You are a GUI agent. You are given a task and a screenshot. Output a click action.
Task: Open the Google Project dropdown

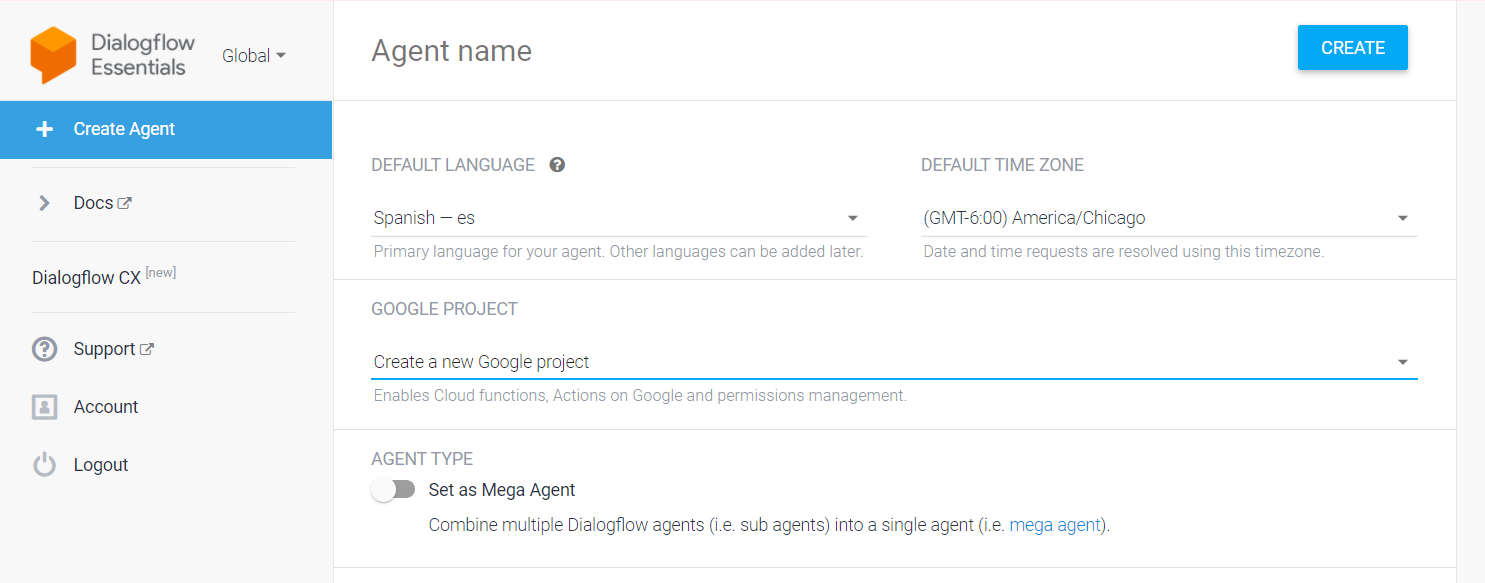[x=1402, y=362]
